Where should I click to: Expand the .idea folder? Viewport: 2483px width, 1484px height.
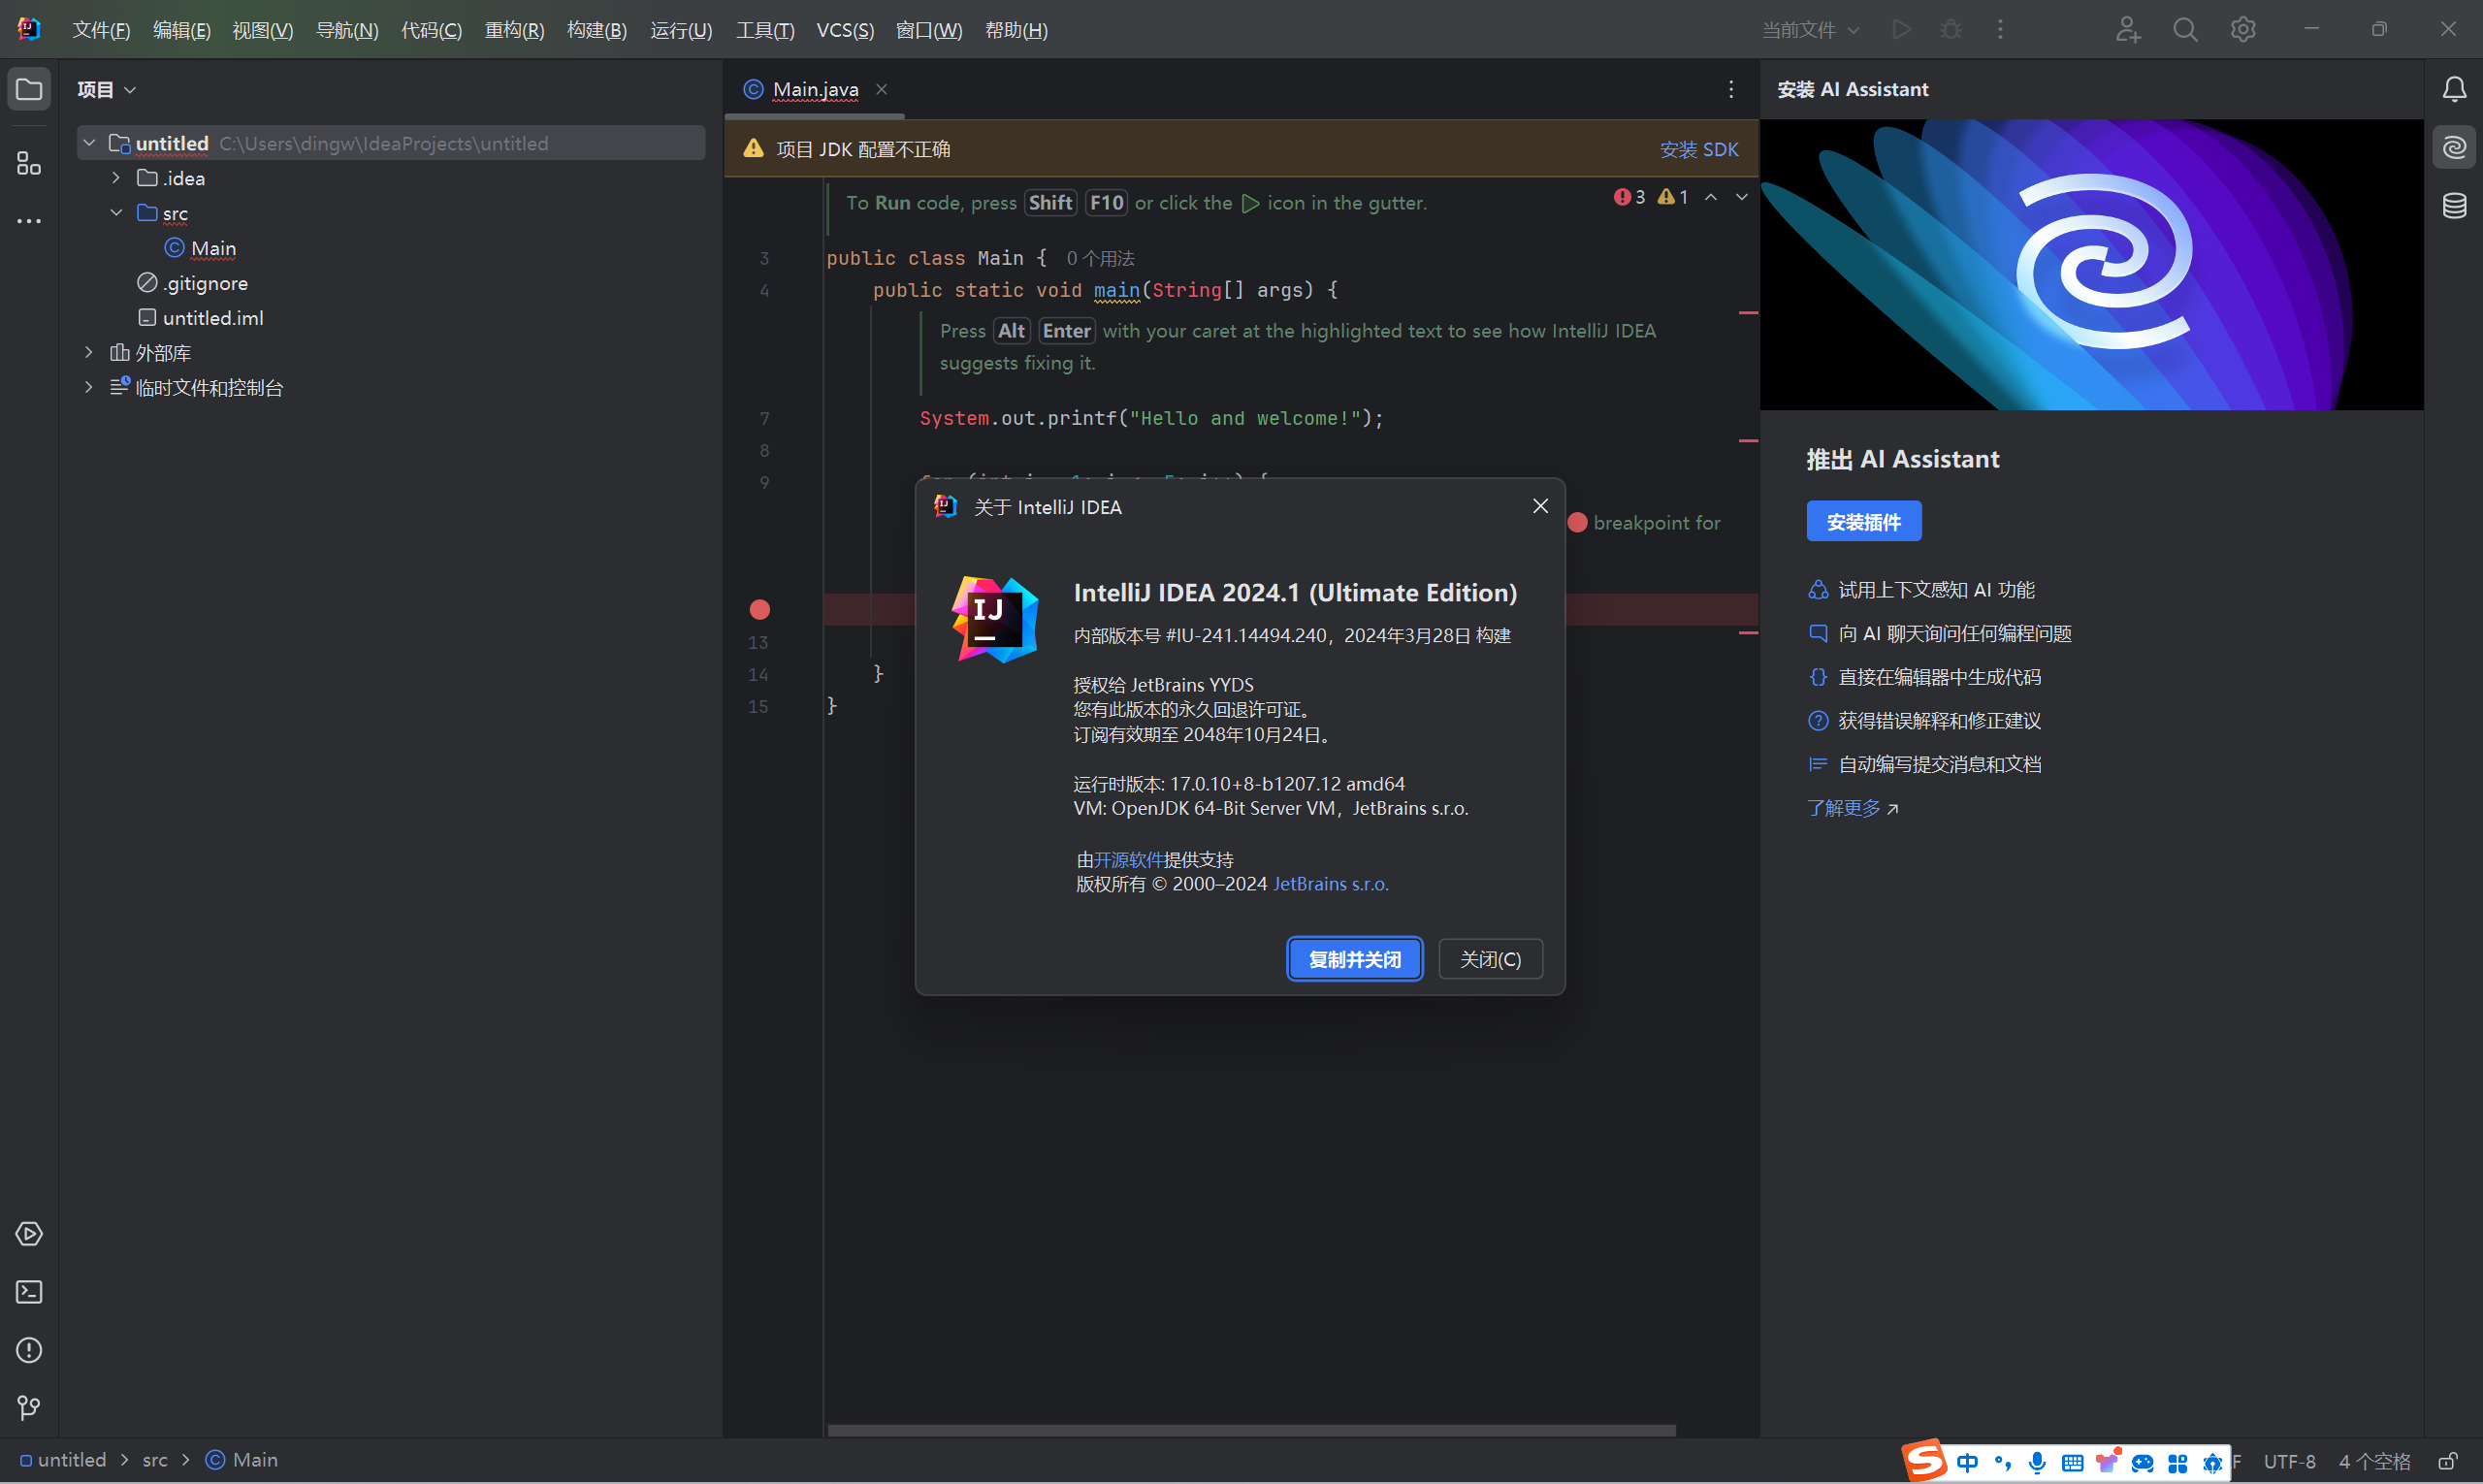(116, 178)
